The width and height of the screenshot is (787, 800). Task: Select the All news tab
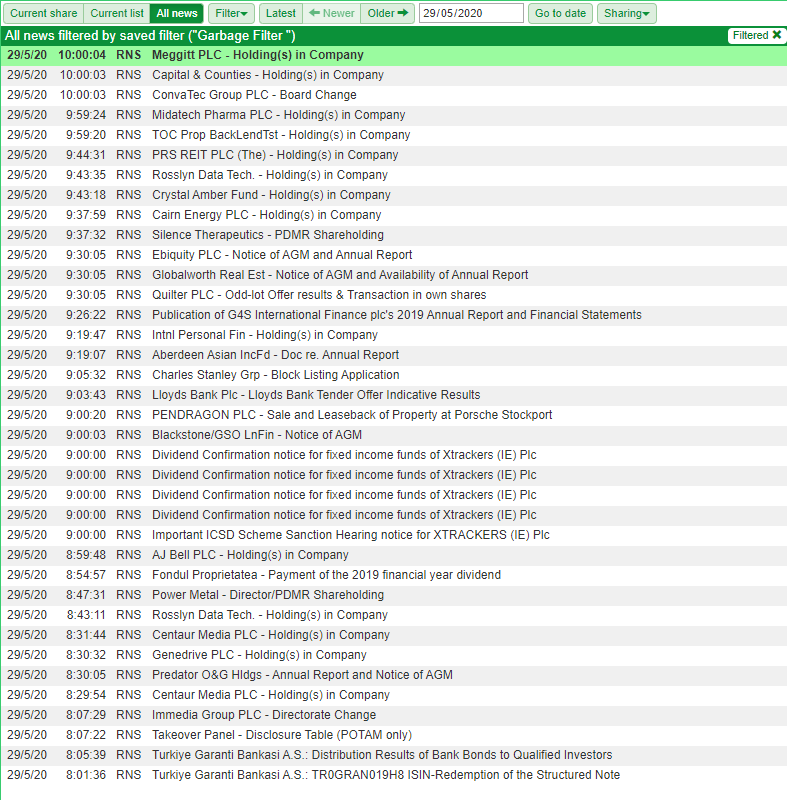[x=176, y=13]
